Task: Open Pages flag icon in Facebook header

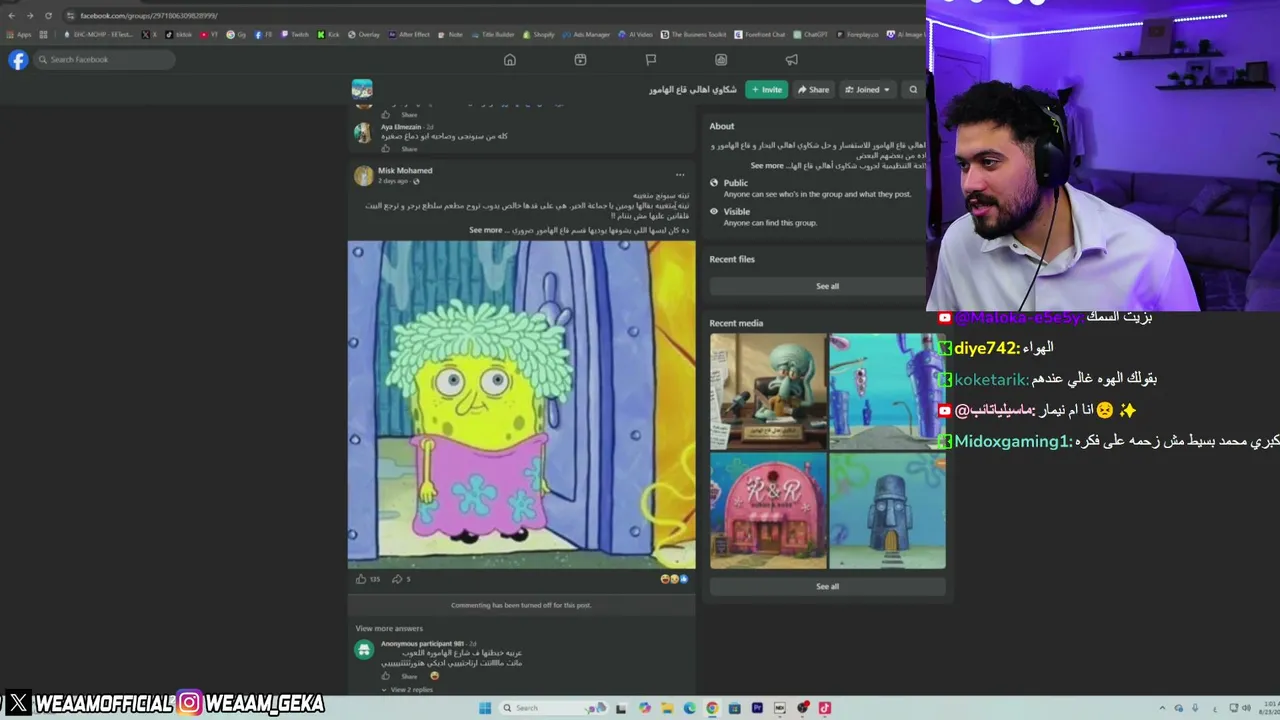Action: pyautogui.click(x=651, y=60)
